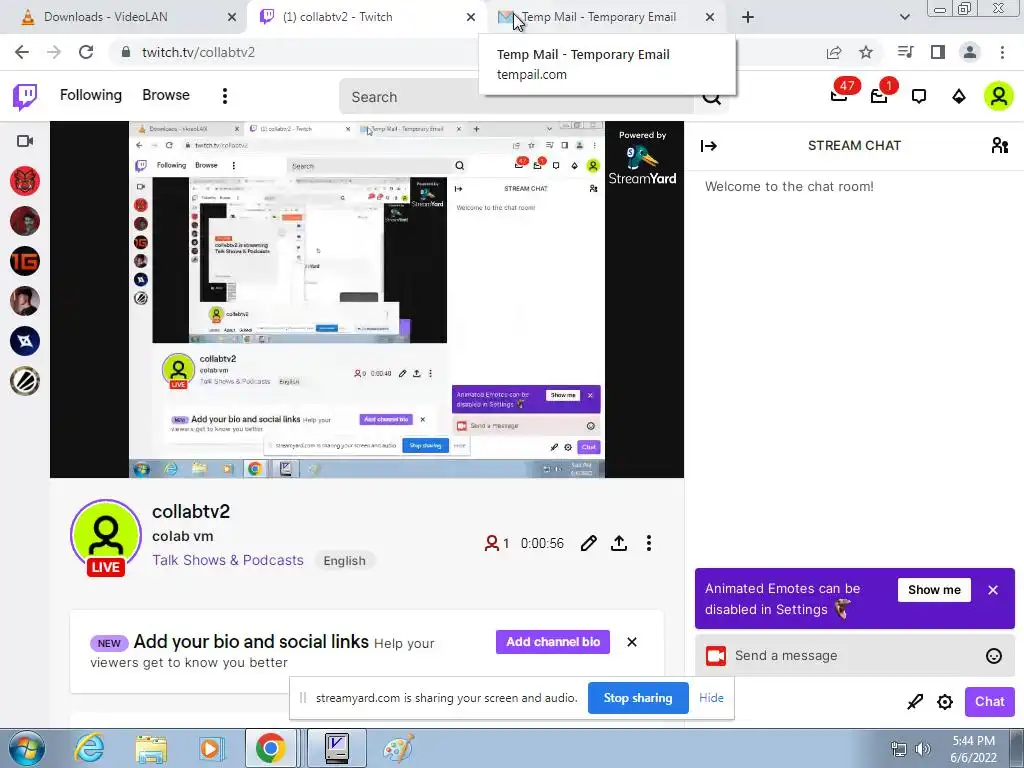Click Stop sharing button

(638, 697)
